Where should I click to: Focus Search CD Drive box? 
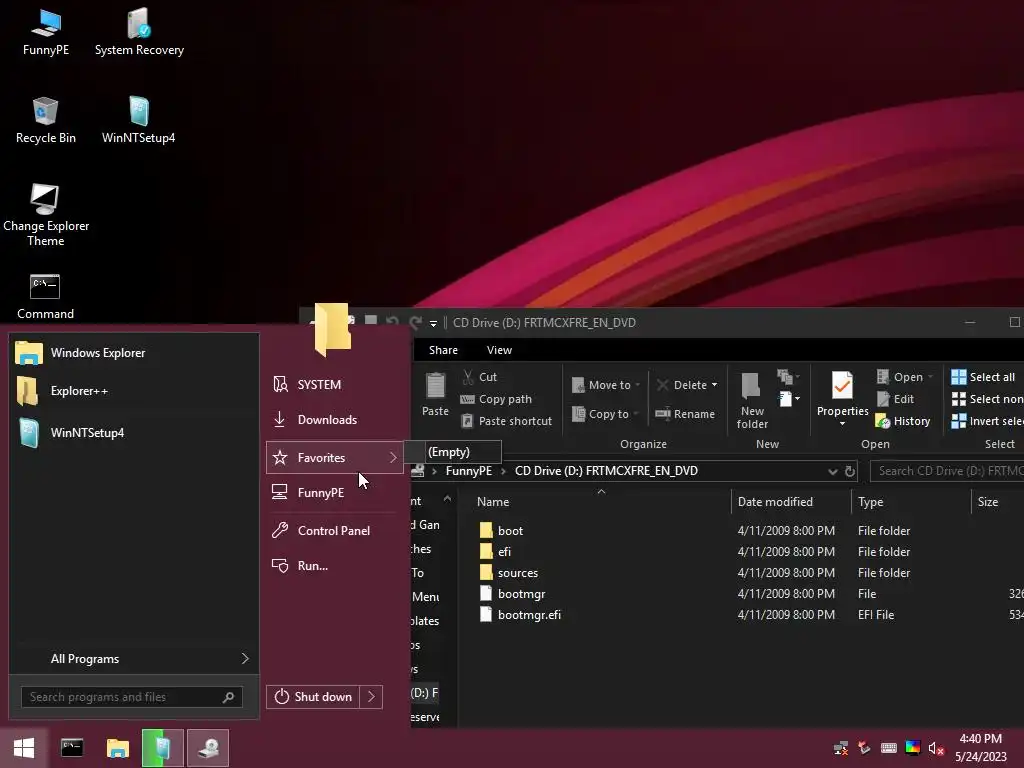click(x=947, y=471)
